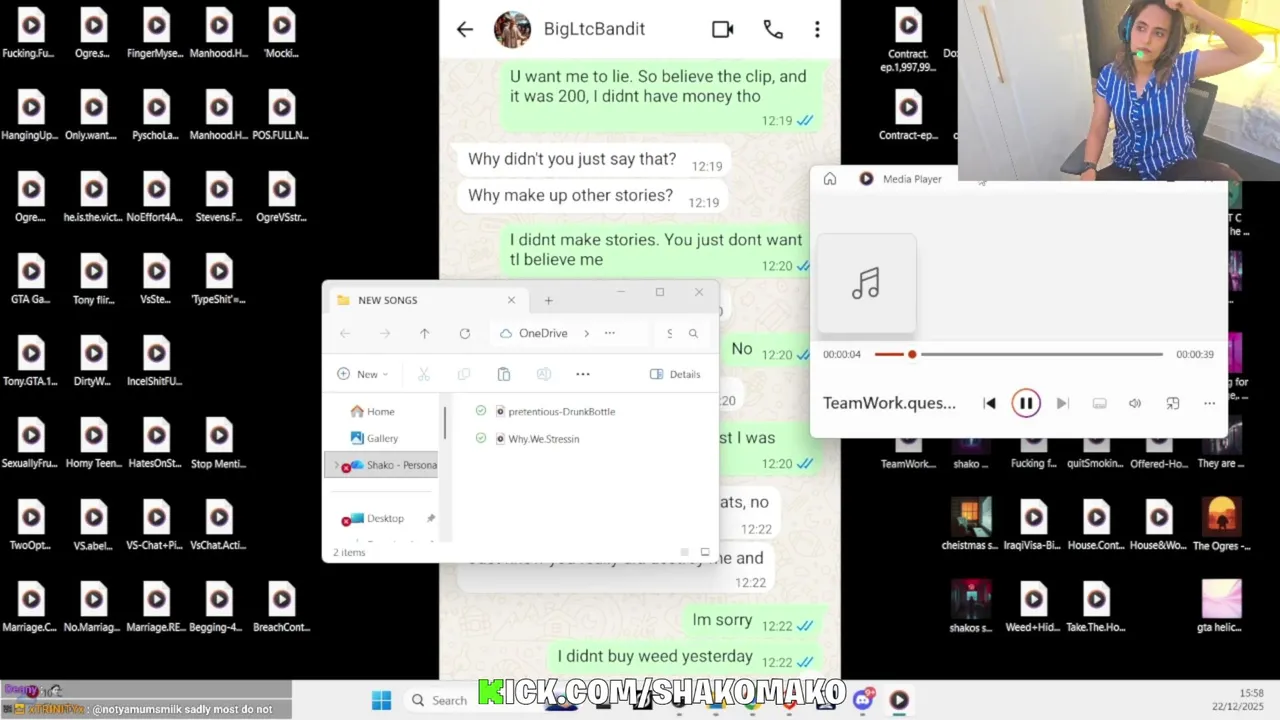Viewport: 1280px width, 720px height.
Task: Skip to previous track in Media Player
Action: 989,403
